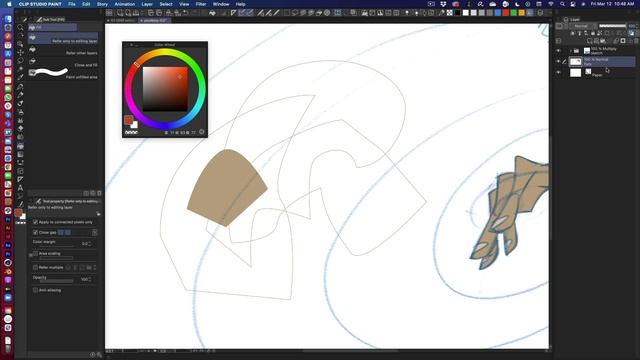Select the Gradient tool
This screenshot has width=640, height=360.
pyautogui.click(x=20, y=154)
